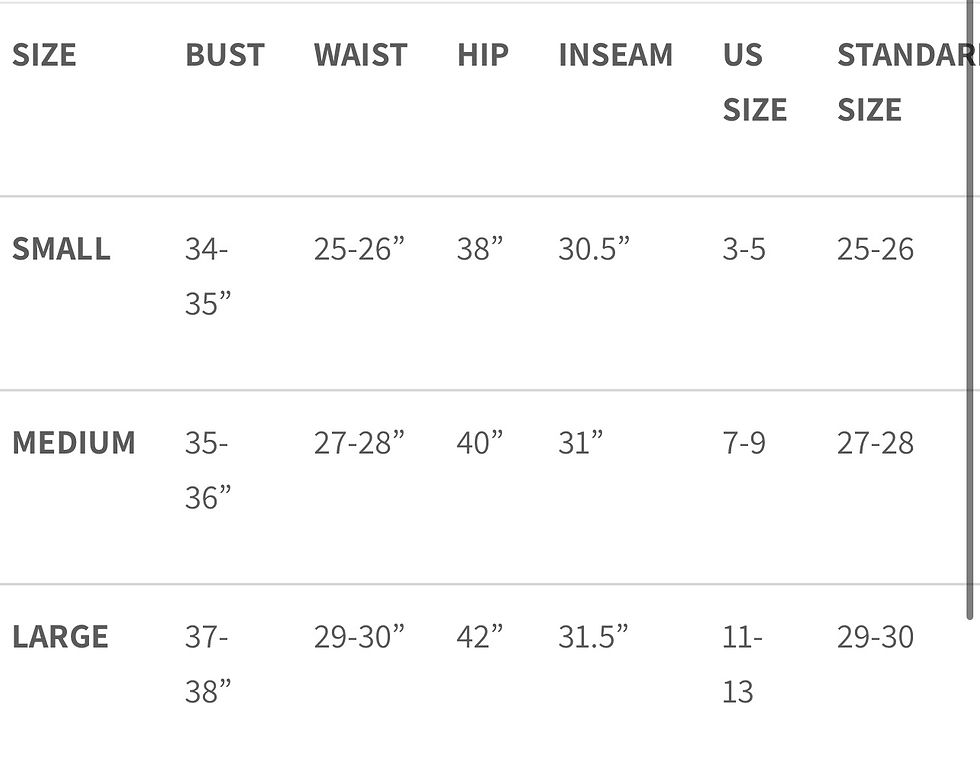Click the INSEAM column header

coord(616,55)
